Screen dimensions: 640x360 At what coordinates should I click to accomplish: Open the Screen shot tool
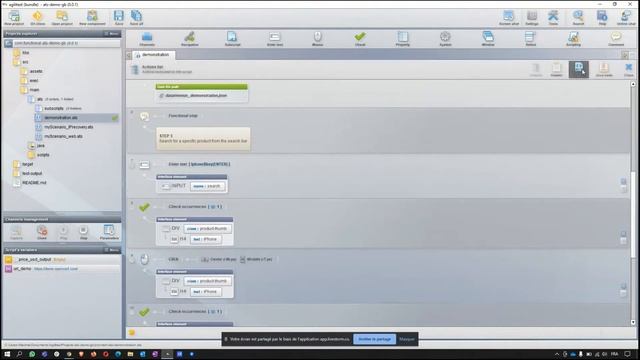click(509, 18)
